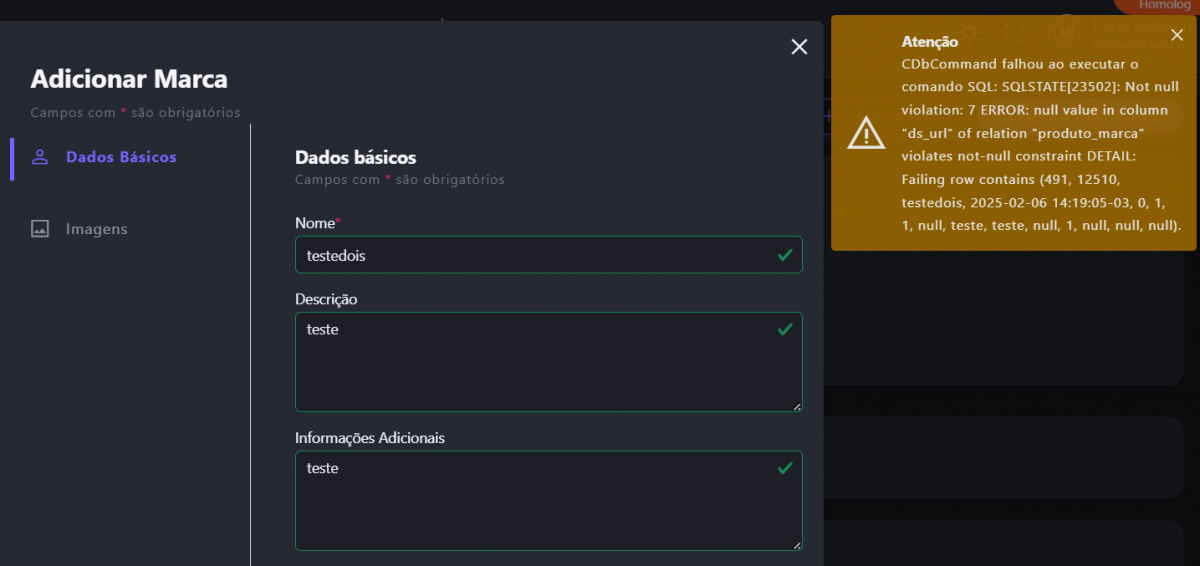Focus the Nome field containing testedois

pyautogui.click(x=530, y=255)
